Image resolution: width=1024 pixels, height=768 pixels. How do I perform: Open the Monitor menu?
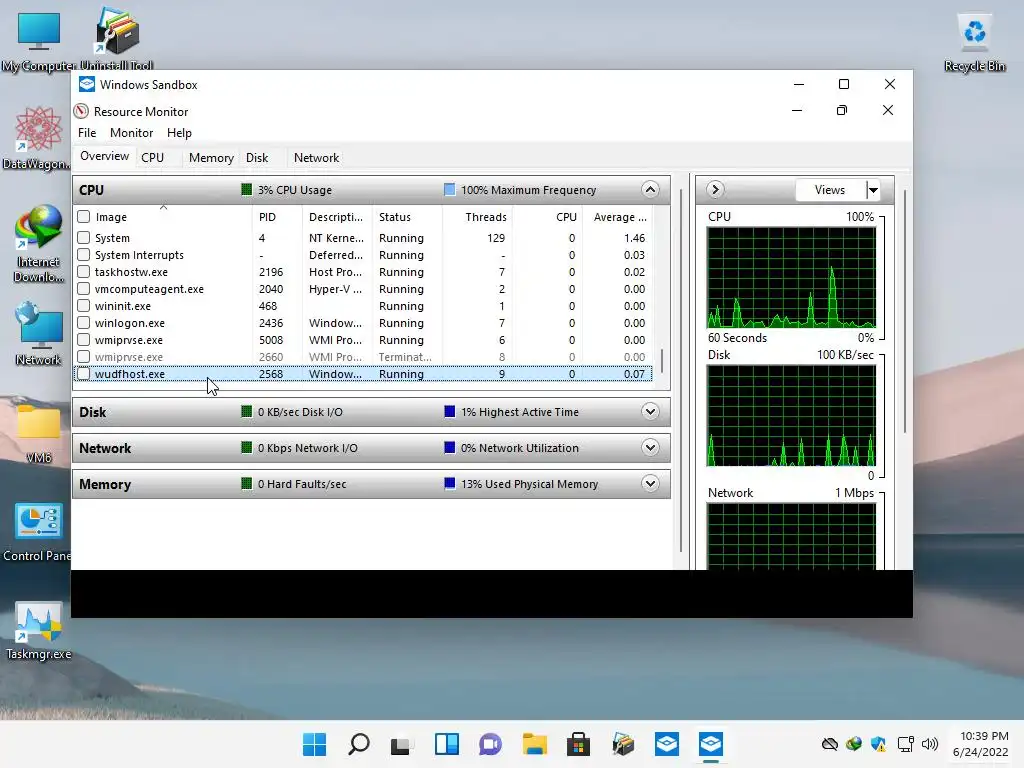click(131, 133)
